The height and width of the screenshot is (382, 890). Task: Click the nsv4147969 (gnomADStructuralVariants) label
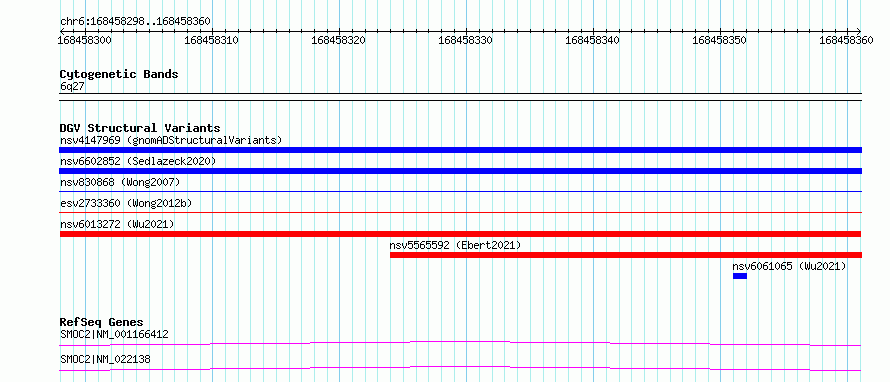[171, 140]
